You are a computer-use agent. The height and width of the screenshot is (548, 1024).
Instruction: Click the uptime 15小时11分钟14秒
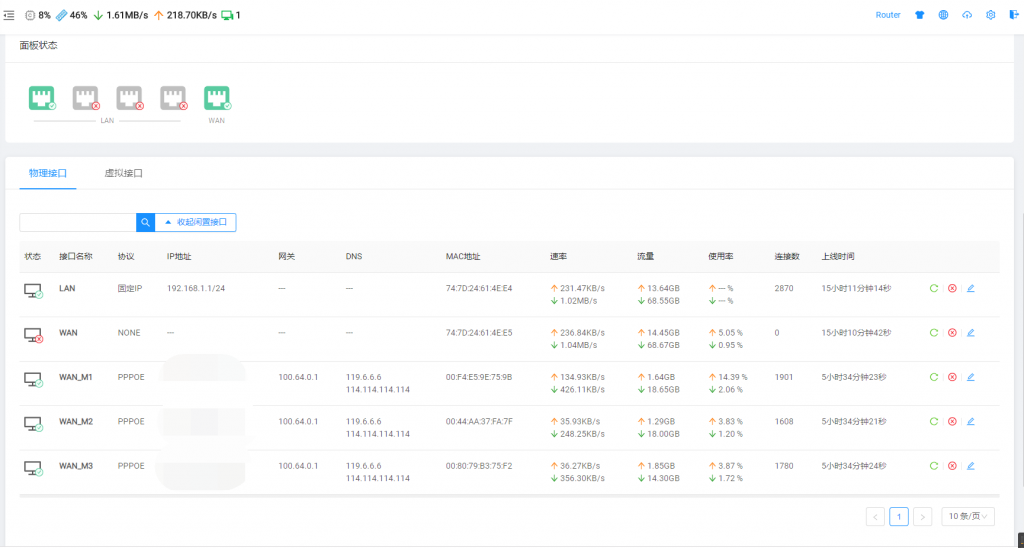[x=856, y=288]
